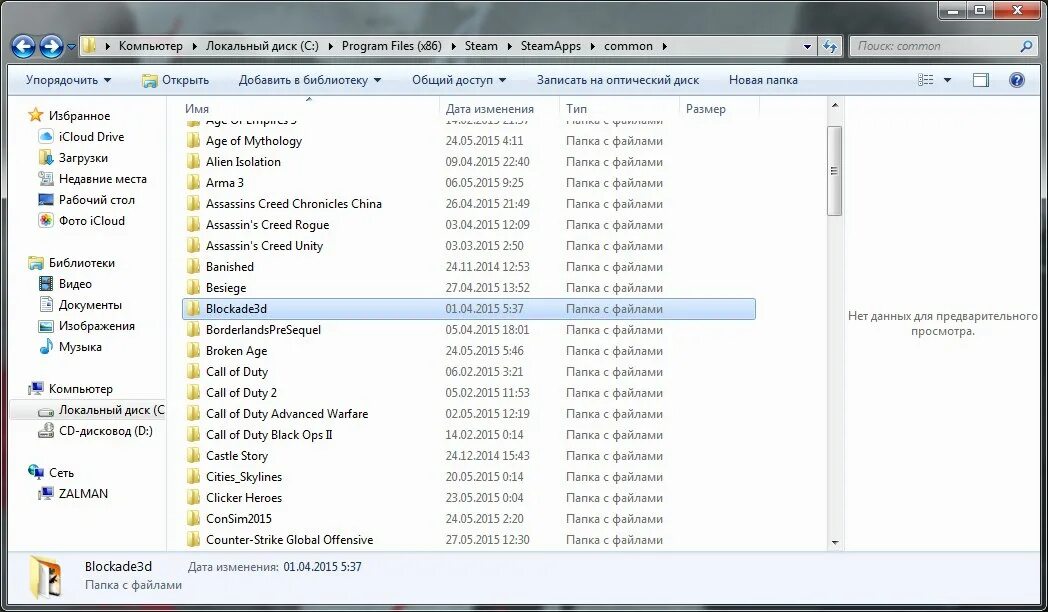Screen dimensions: 1048x612
Task: Go back with the blue Back arrow
Action: pos(23,46)
